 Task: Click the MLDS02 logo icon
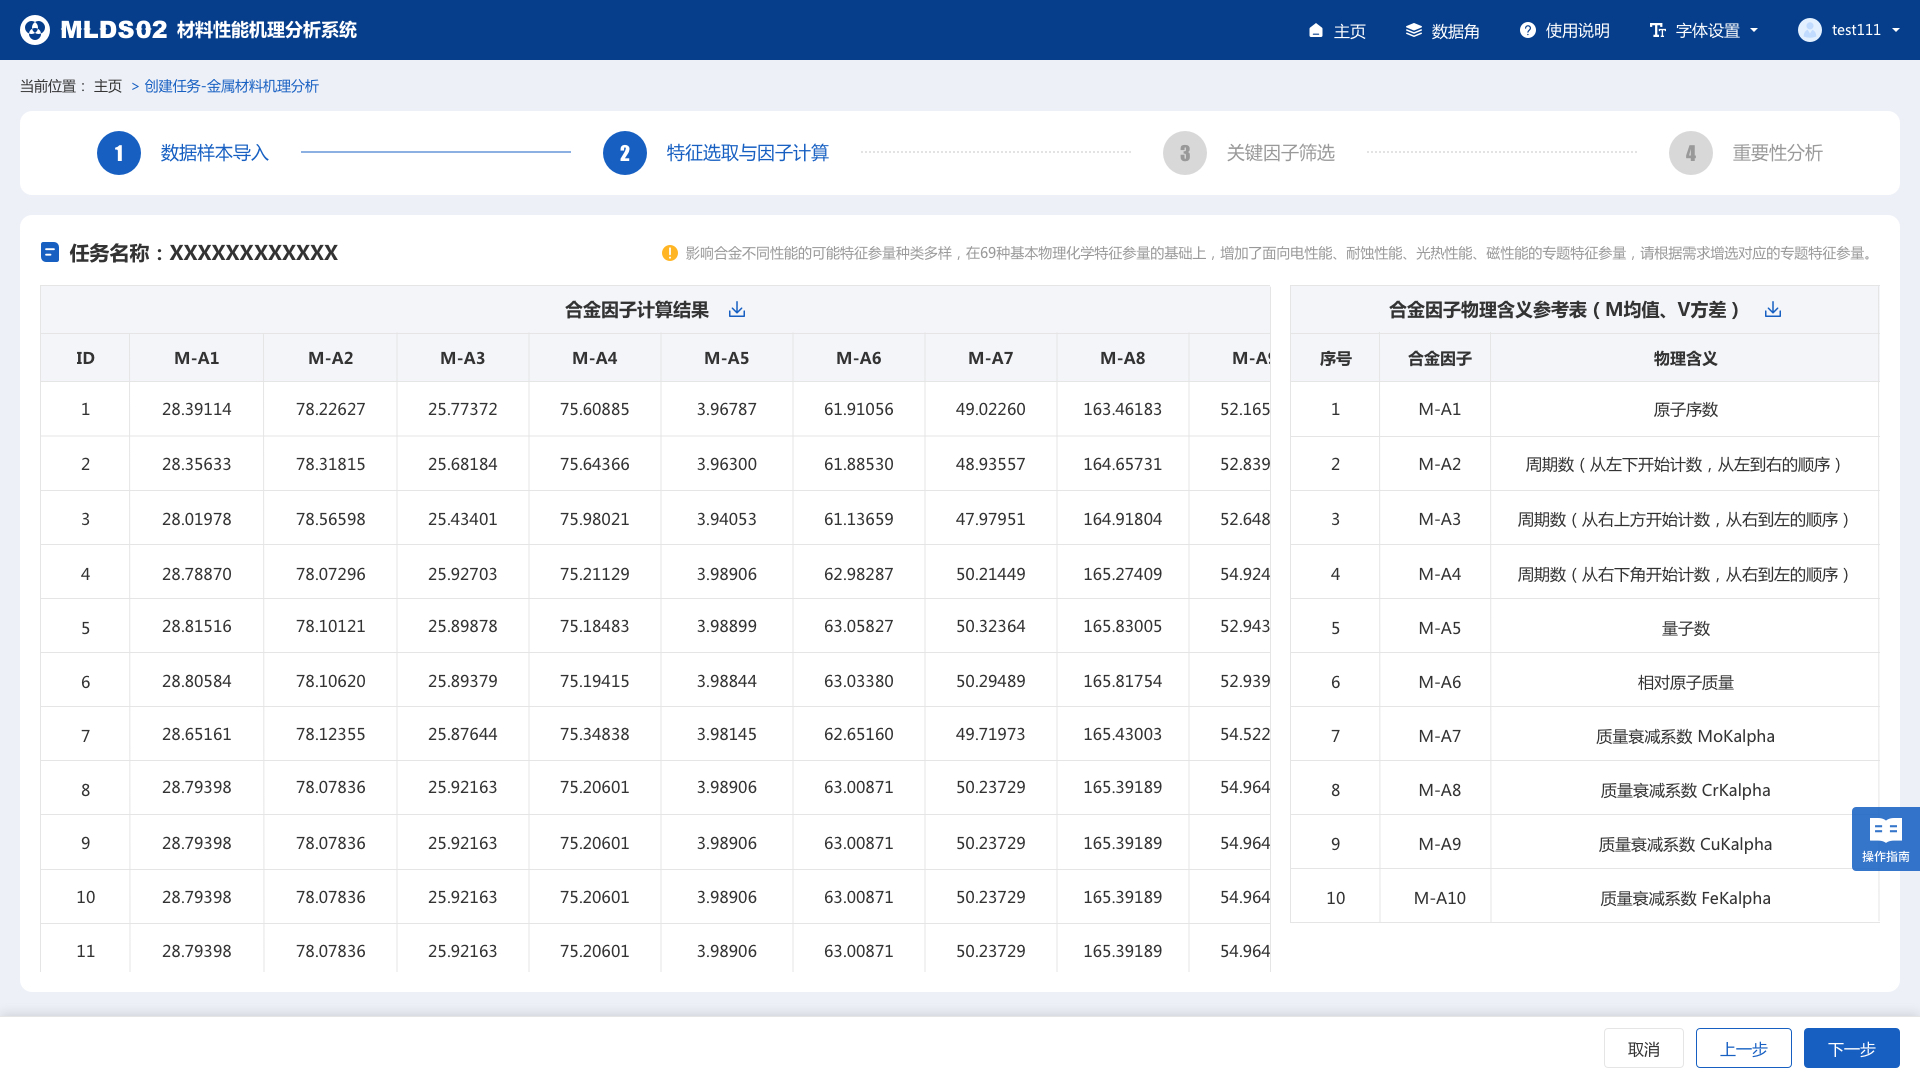tap(35, 30)
